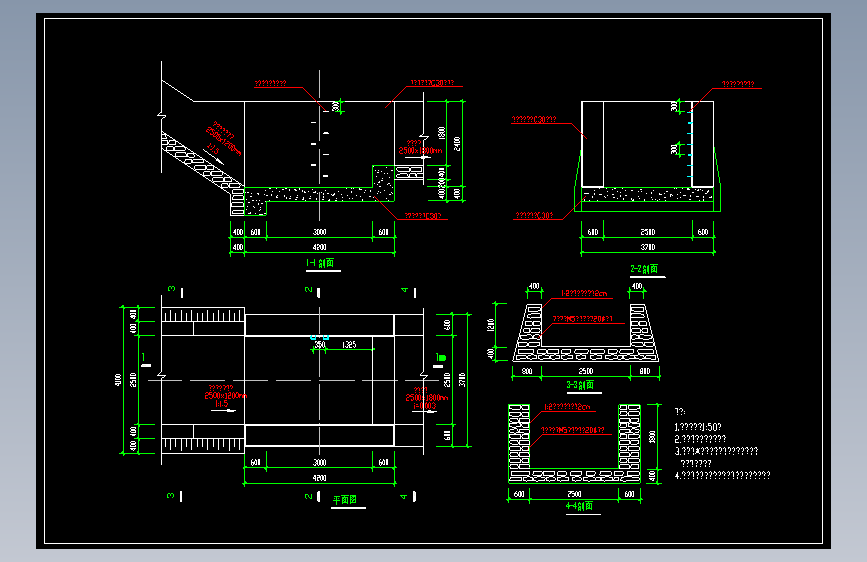Select the red 2cm mortar label in 4-4 section
867x562 pixels.
(567, 407)
